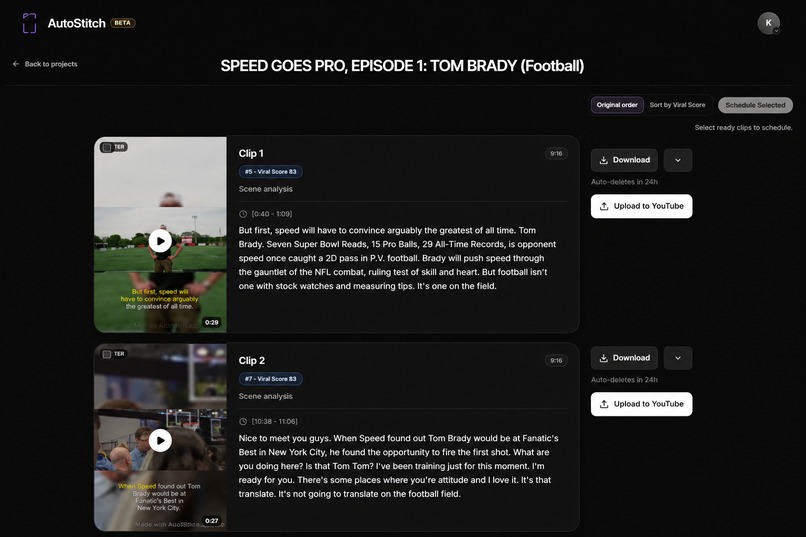Click the project title heading
806x537 pixels.
pyautogui.click(x=402, y=66)
